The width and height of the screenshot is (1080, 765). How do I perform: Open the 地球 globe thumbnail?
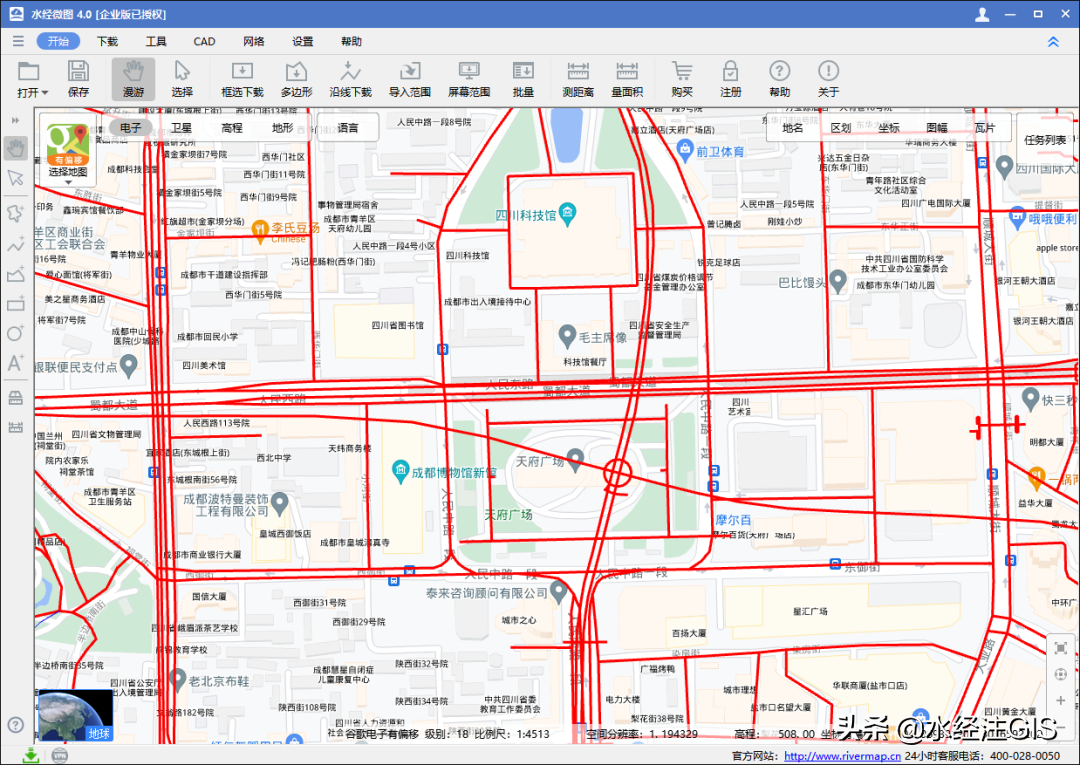click(75, 716)
